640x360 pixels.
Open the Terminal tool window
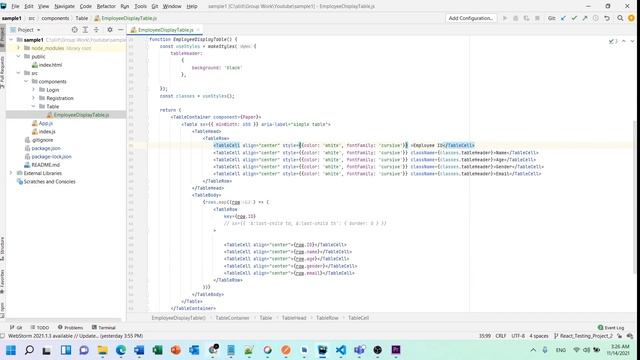(104, 327)
